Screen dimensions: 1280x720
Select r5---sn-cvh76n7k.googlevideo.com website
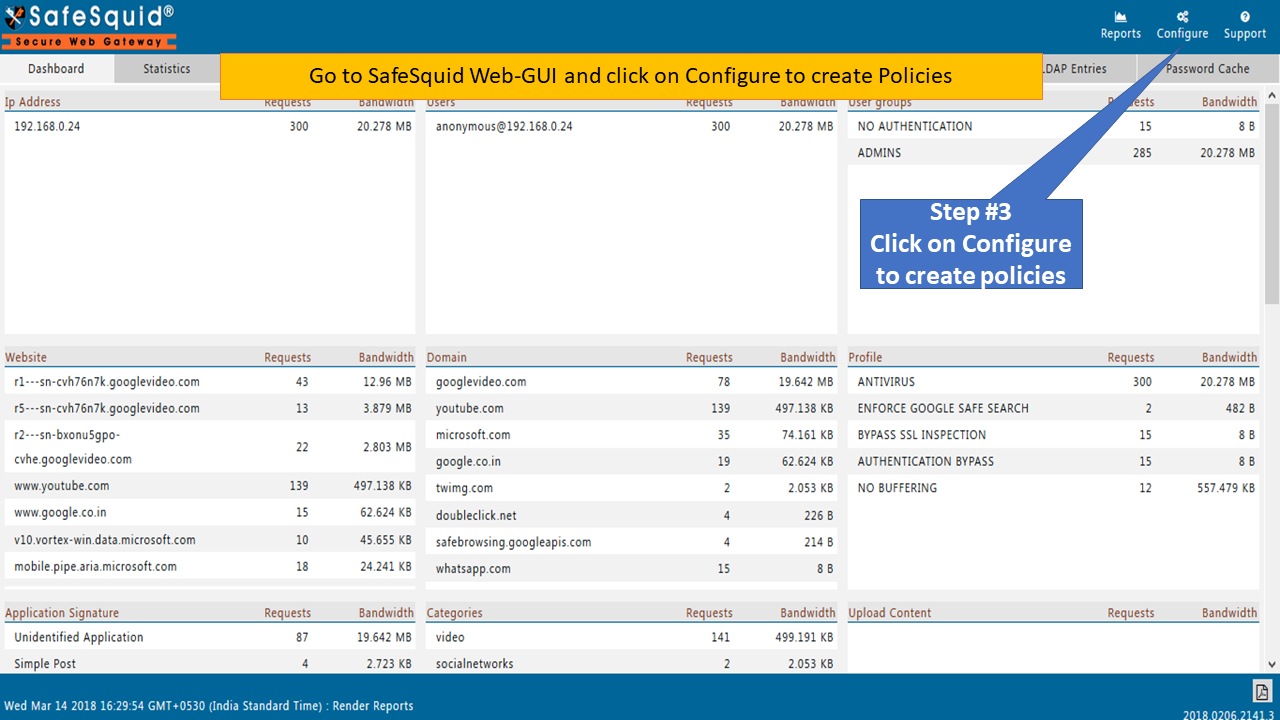point(209,408)
